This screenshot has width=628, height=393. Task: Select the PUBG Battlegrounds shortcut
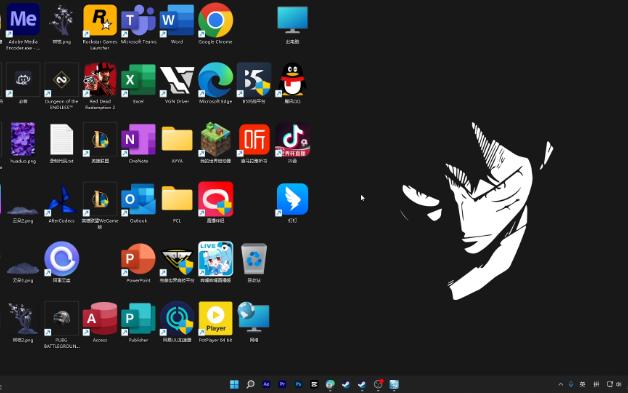(61, 324)
